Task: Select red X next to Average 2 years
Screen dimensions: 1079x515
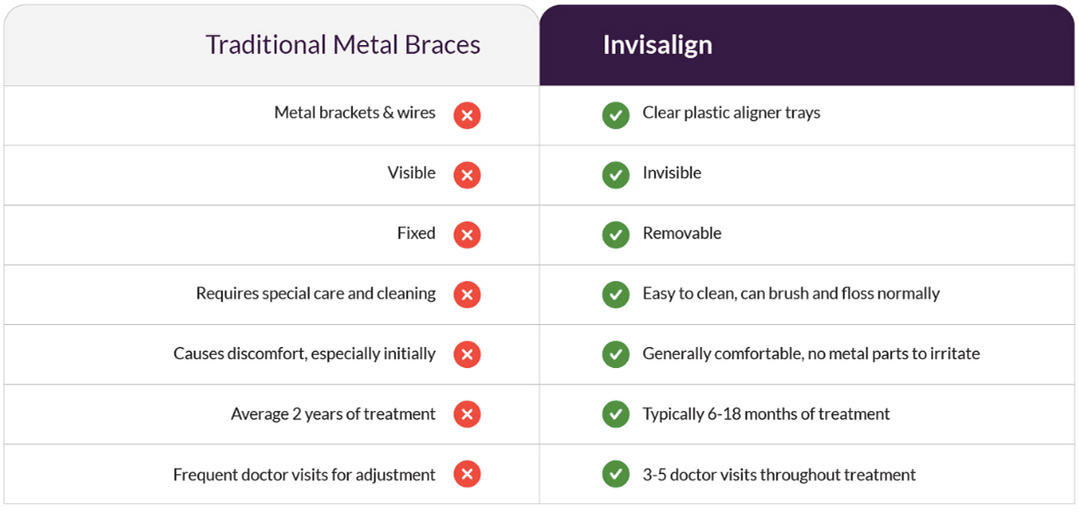Action: click(x=467, y=414)
